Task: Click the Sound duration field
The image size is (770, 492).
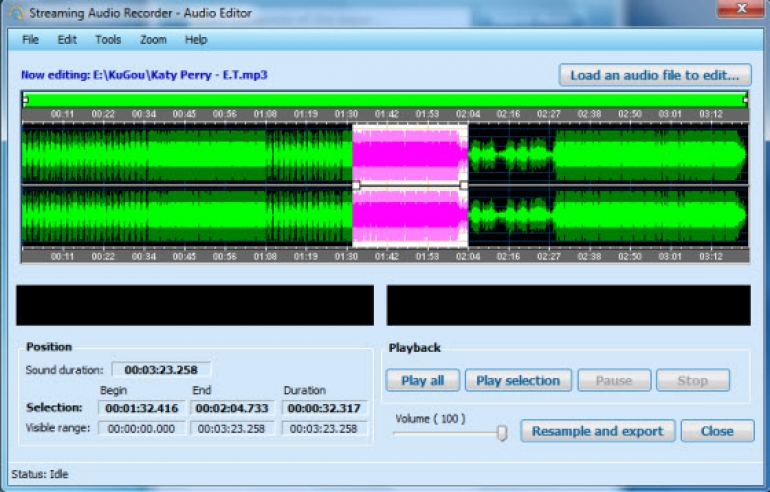Action: 161,370
